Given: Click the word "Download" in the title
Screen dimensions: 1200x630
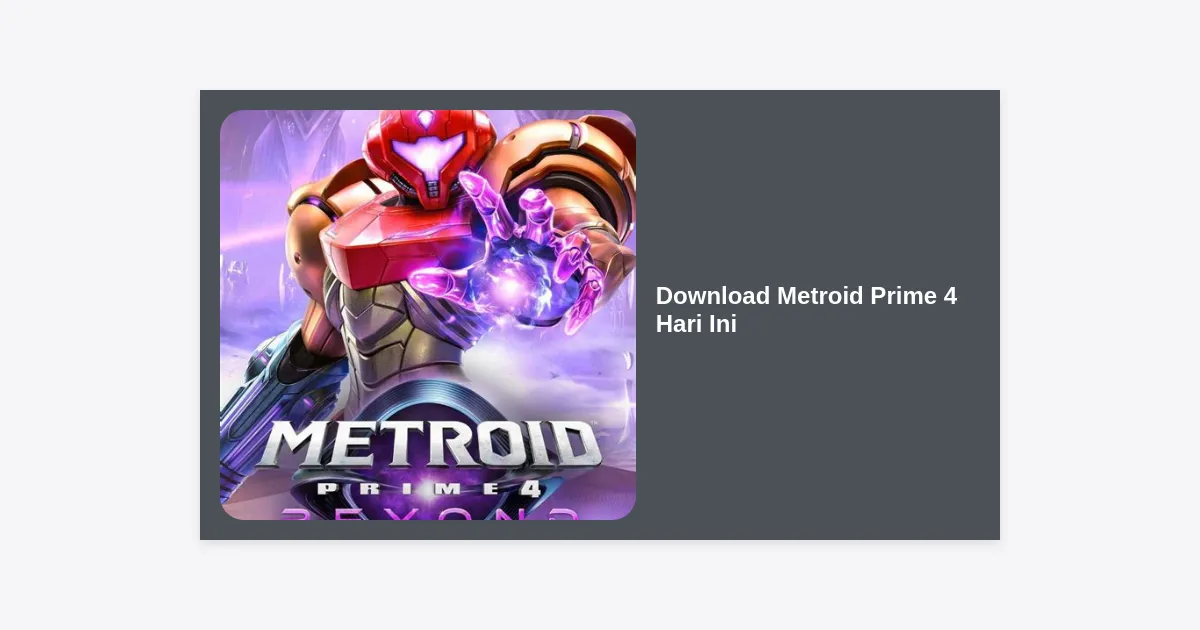Looking at the screenshot, I should tap(713, 296).
